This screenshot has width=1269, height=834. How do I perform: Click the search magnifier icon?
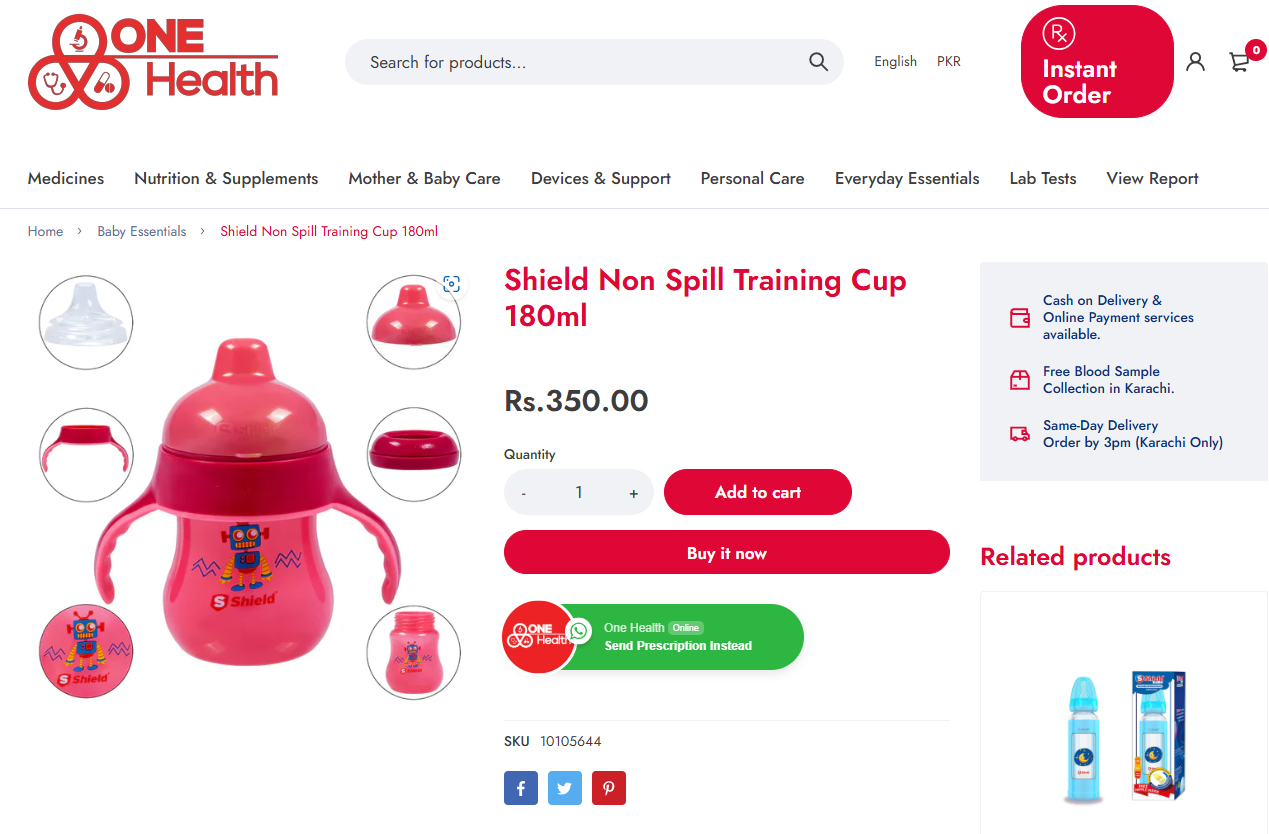pyautogui.click(x=818, y=62)
